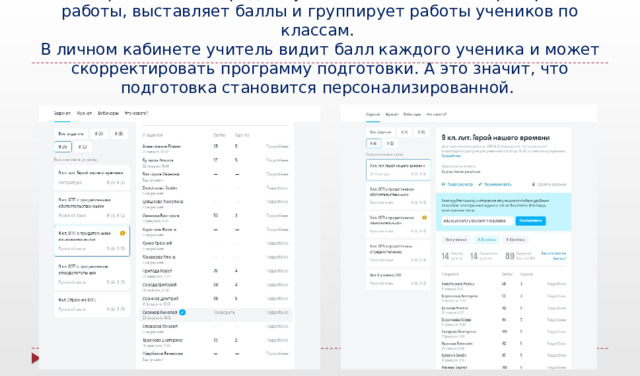Image resolution: width=640 pixels, height=376 pixels.
Task: Click the orange badge on left screenshot's selected task card
Action: coord(122,233)
